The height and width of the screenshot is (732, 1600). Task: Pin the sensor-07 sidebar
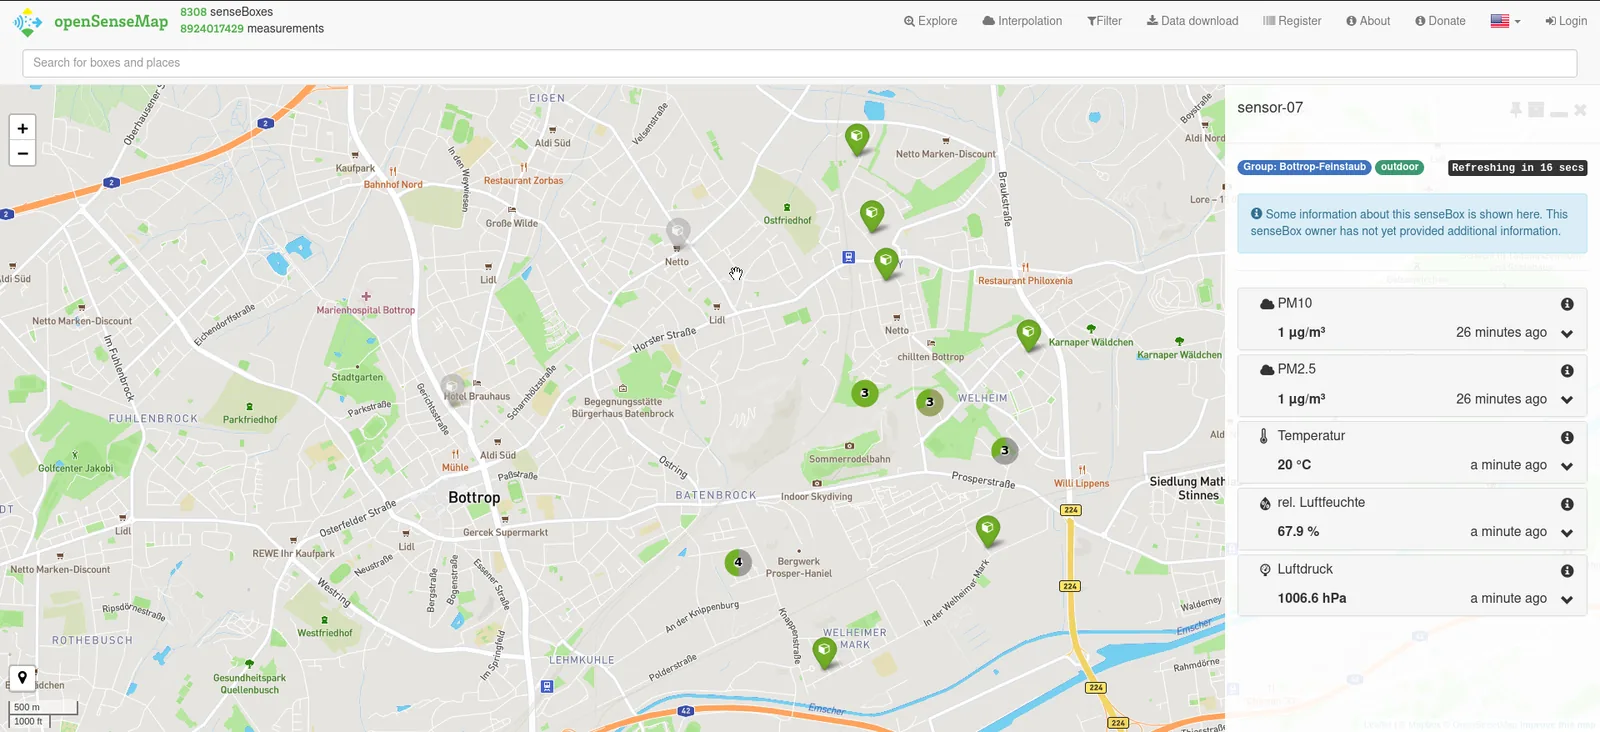[x=1516, y=109]
